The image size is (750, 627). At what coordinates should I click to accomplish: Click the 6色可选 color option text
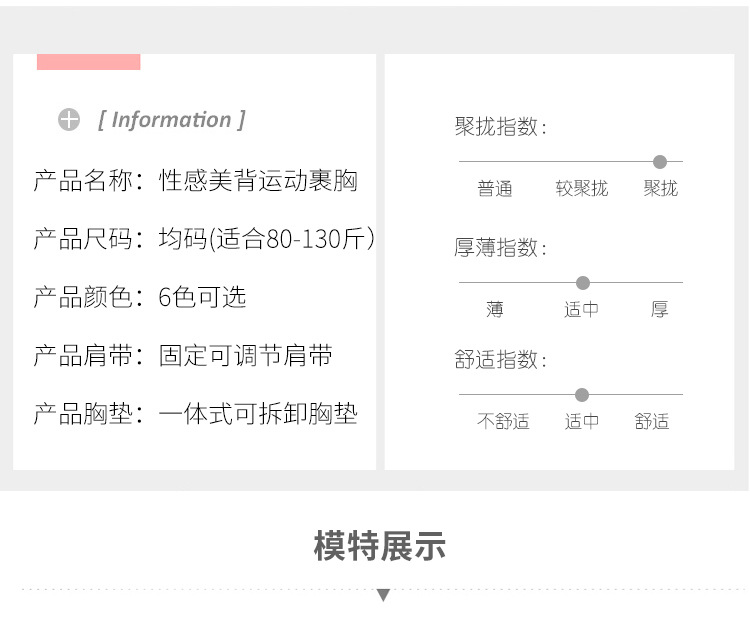point(202,297)
